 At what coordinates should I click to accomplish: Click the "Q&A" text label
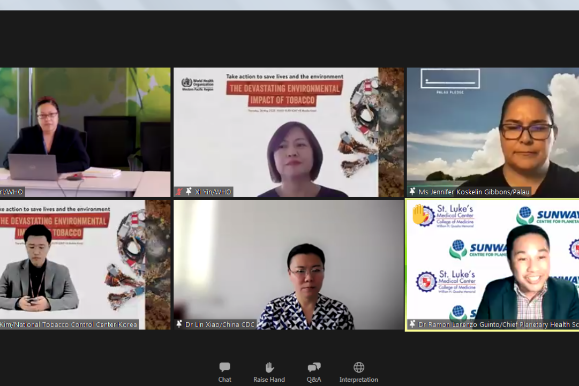tap(314, 379)
